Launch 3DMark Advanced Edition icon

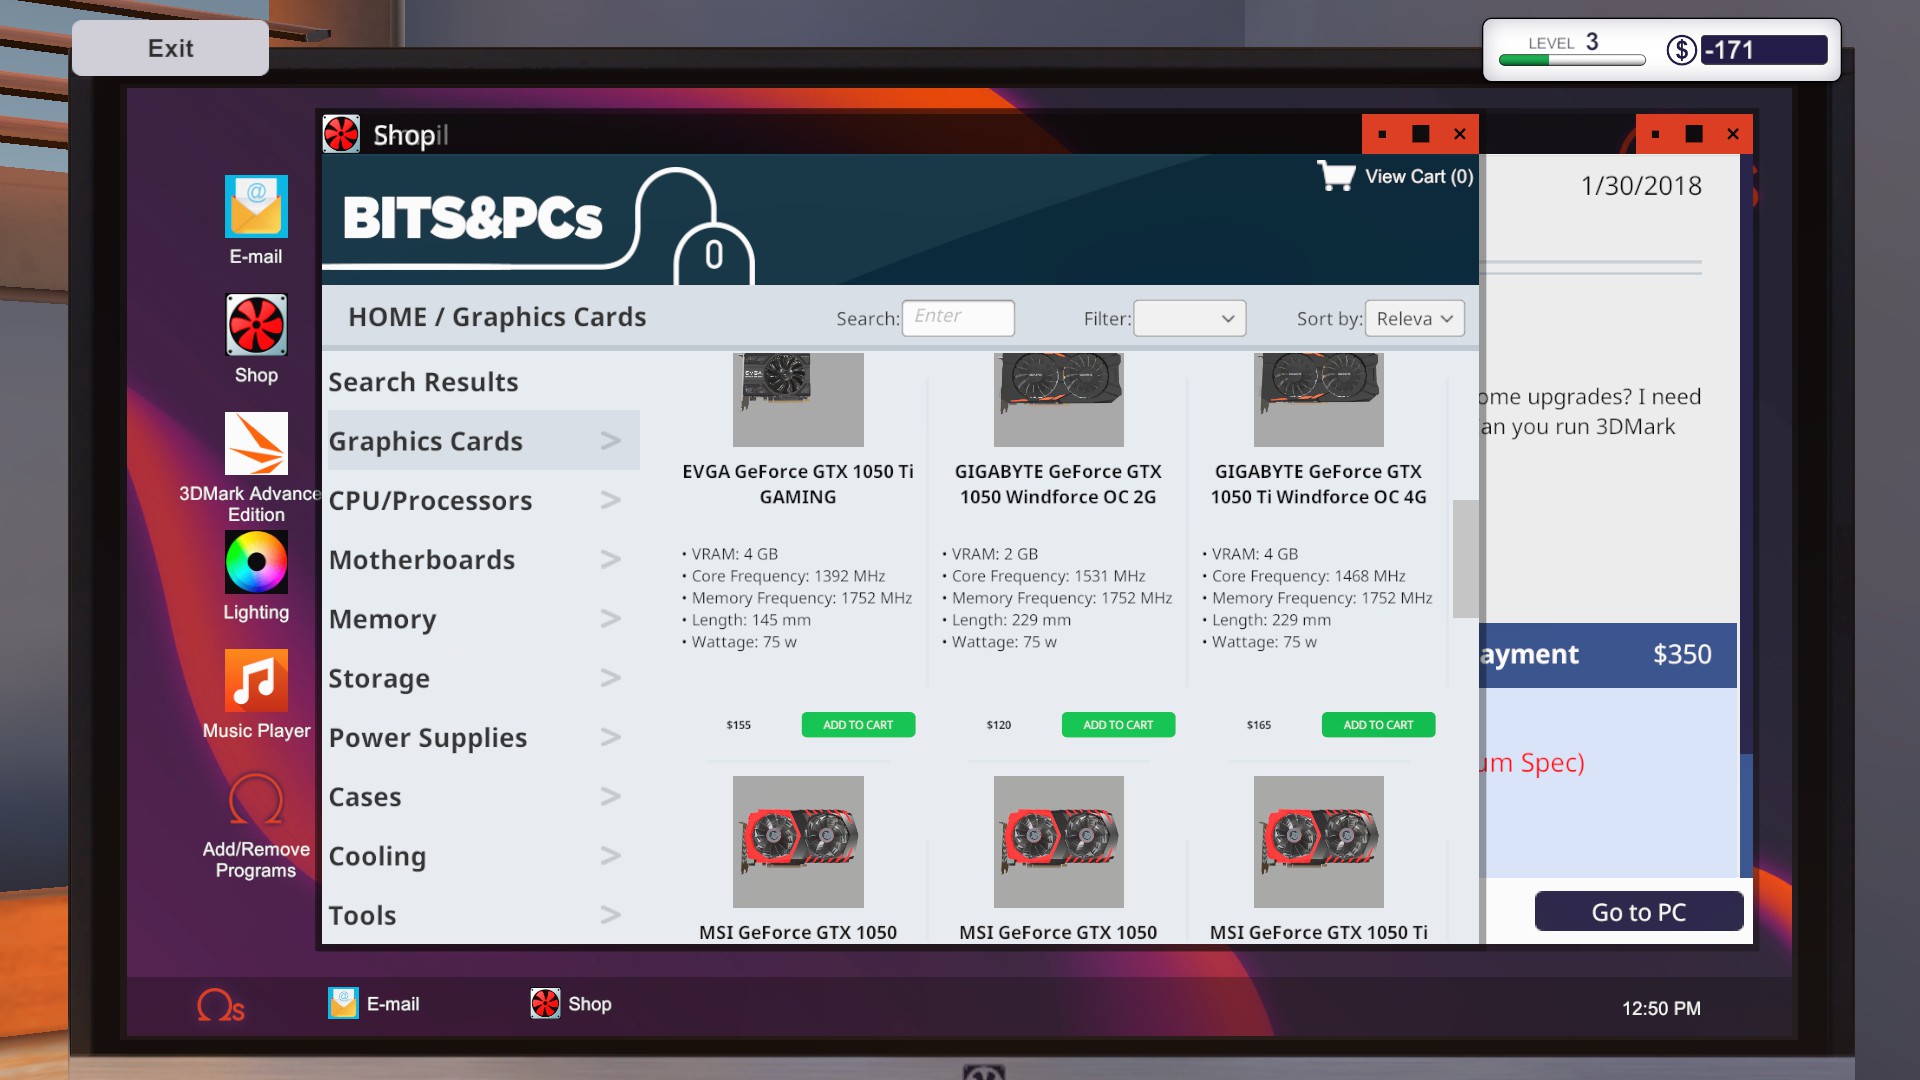[x=256, y=444]
